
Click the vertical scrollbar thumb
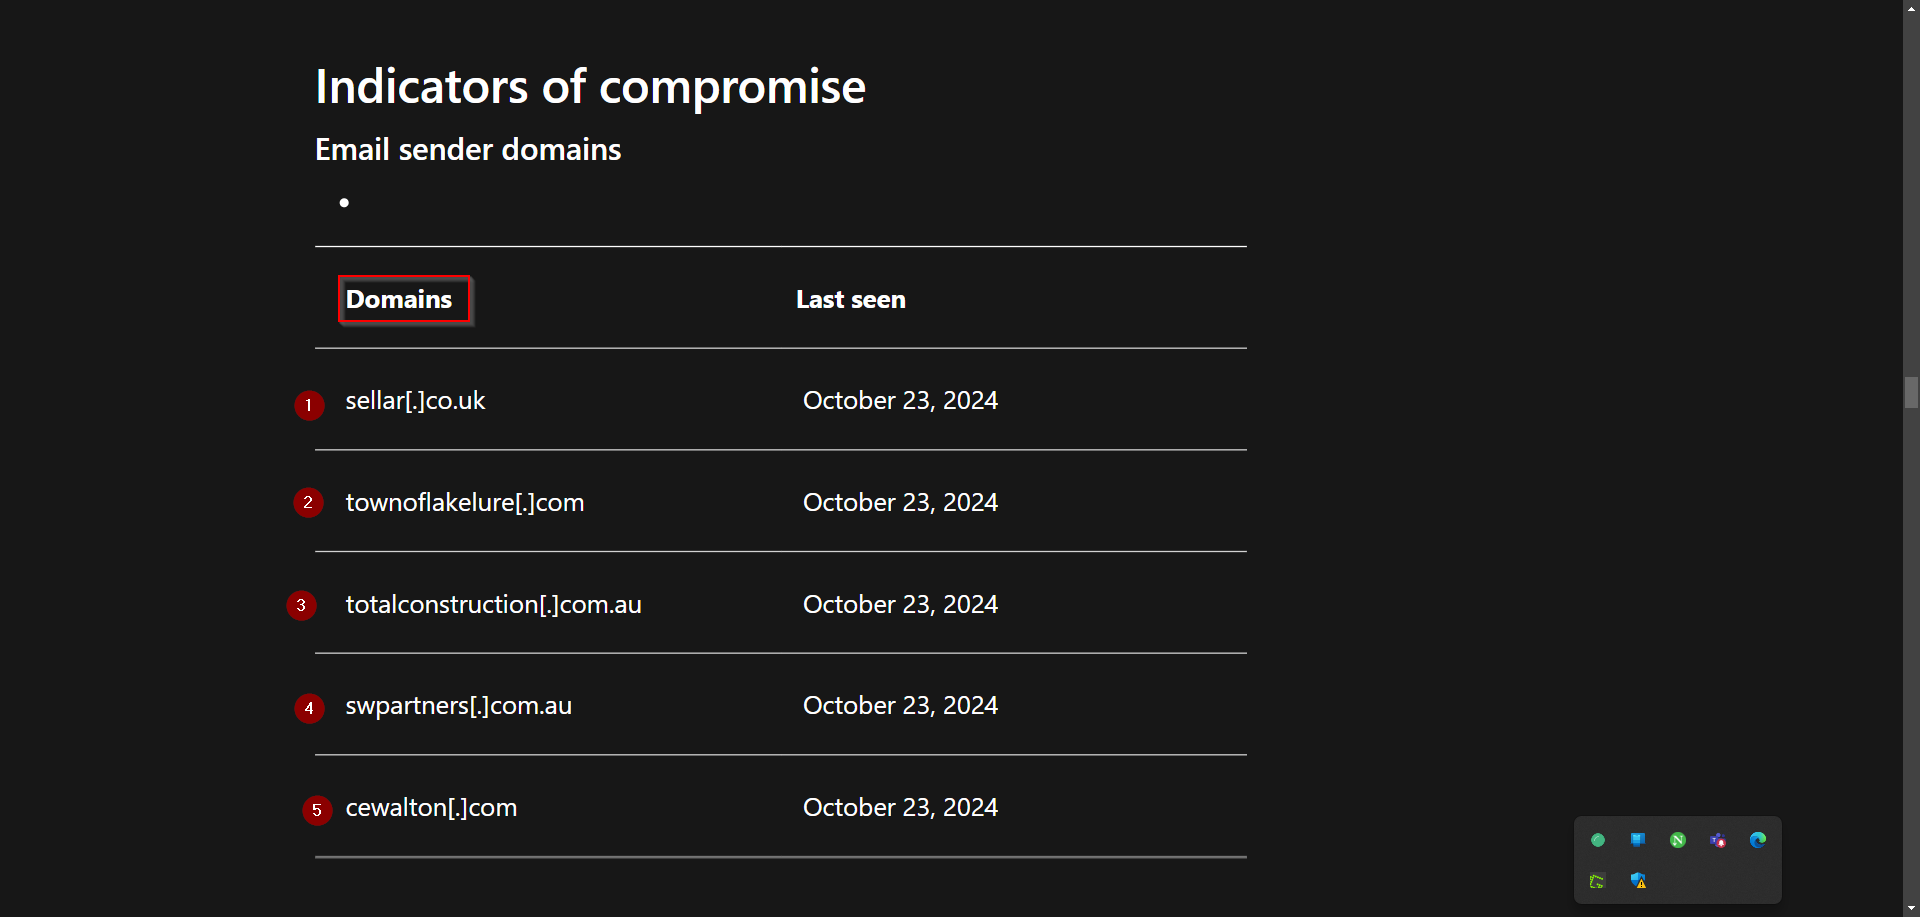point(1911,393)
